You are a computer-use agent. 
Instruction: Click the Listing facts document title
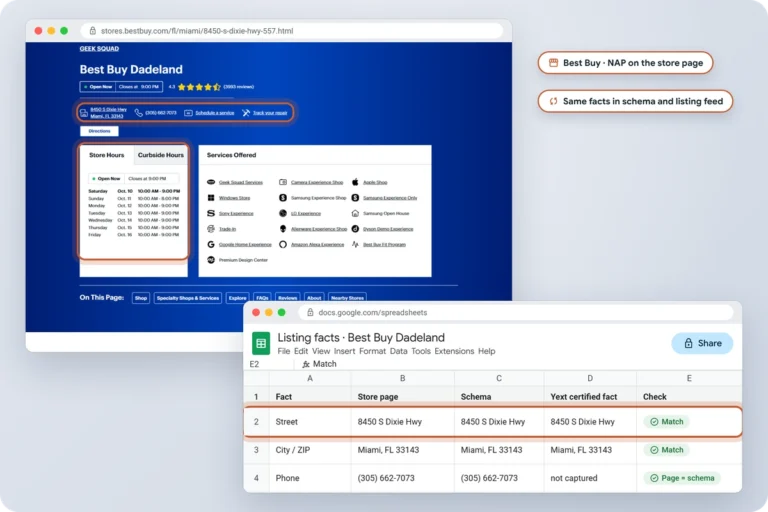pyautogui.click(x=361, y=338)
